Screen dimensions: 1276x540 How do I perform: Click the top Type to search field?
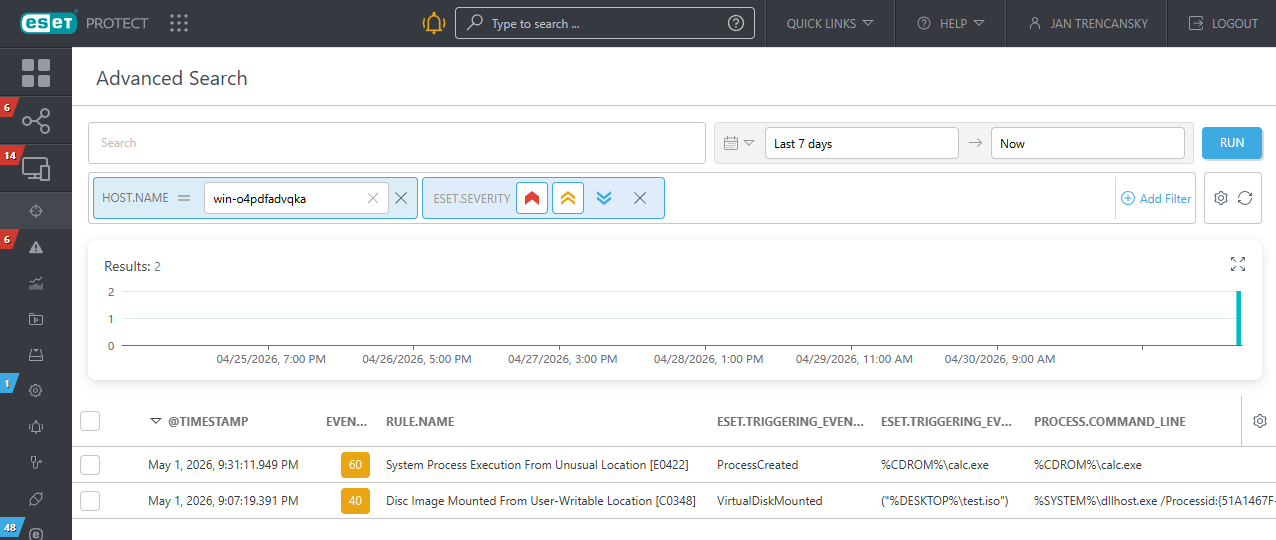click(605, 23)
